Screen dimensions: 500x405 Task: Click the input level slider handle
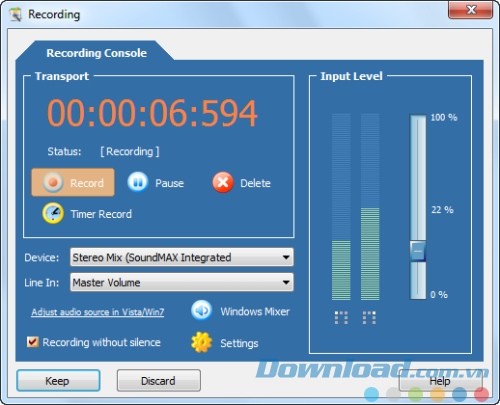[x=418, y=251]
